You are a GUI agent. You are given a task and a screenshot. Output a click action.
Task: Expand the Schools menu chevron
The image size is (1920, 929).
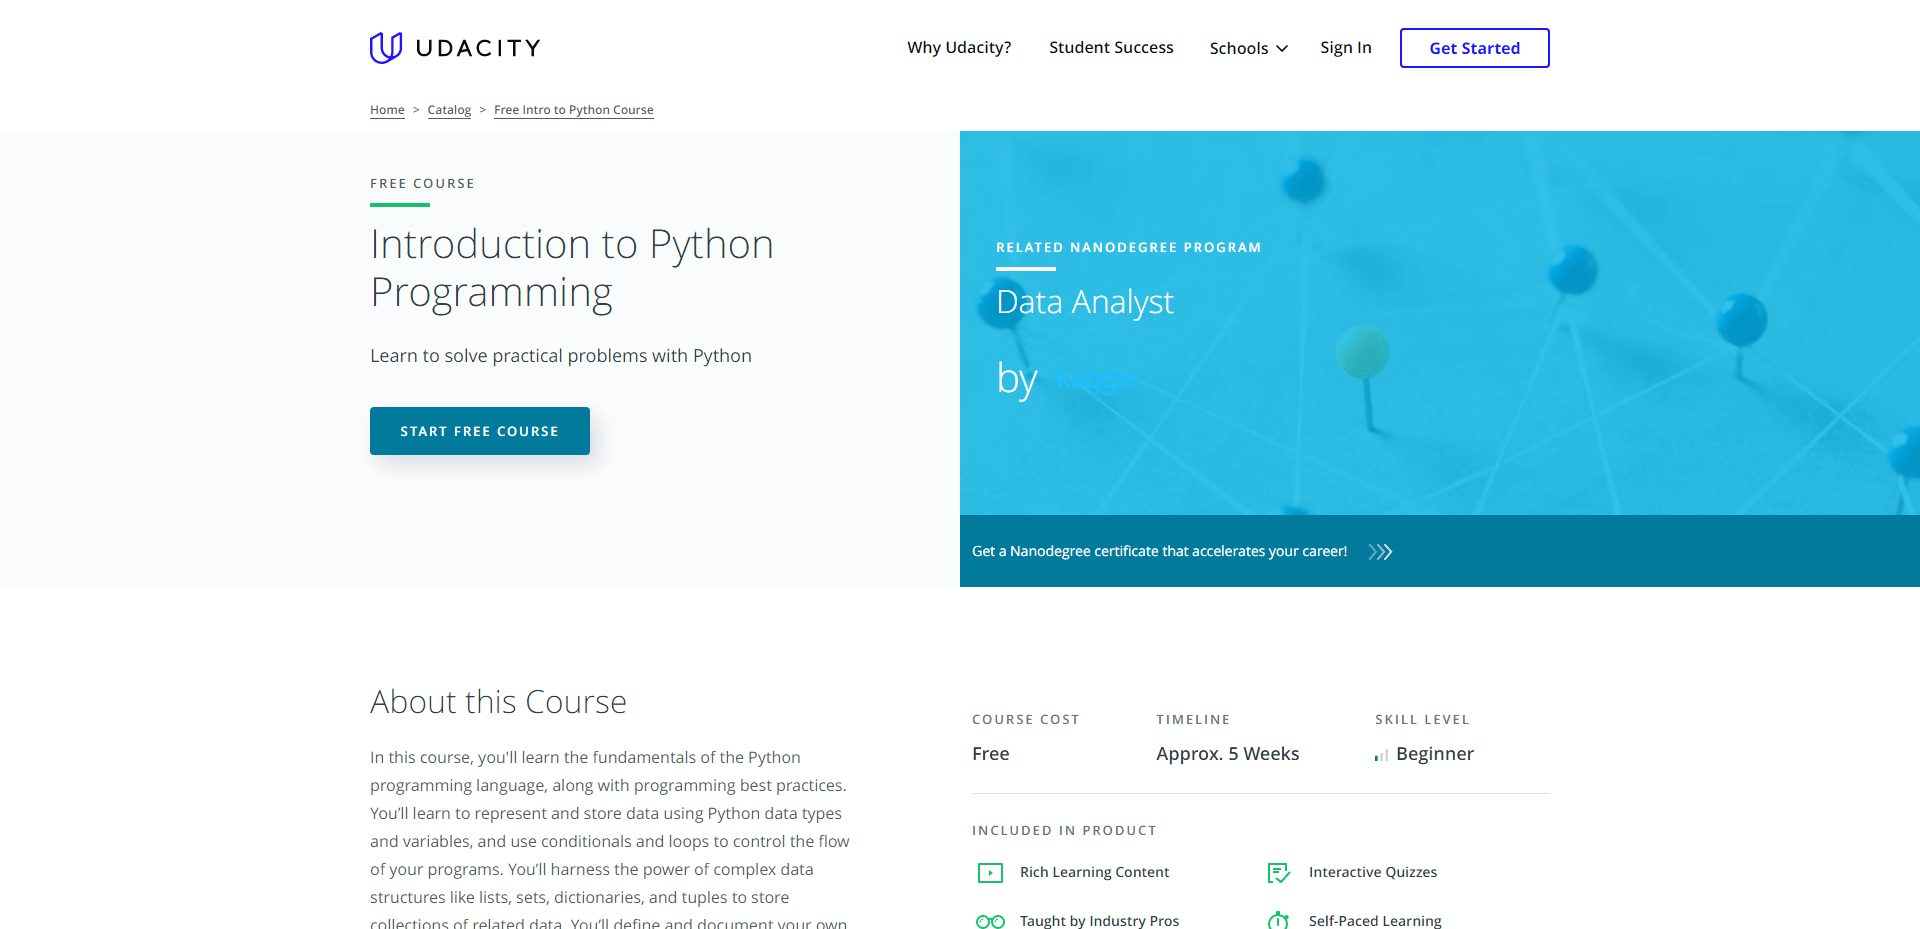1281,48
